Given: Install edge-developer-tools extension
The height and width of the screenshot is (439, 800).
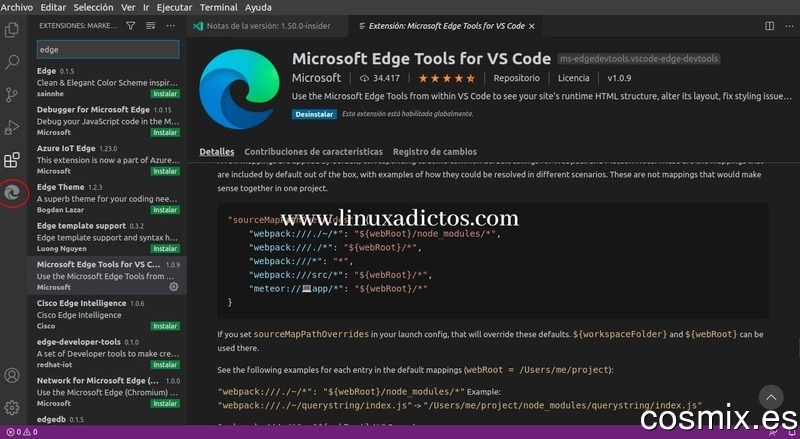Looking at the screenshot, I should pos(165,365).
